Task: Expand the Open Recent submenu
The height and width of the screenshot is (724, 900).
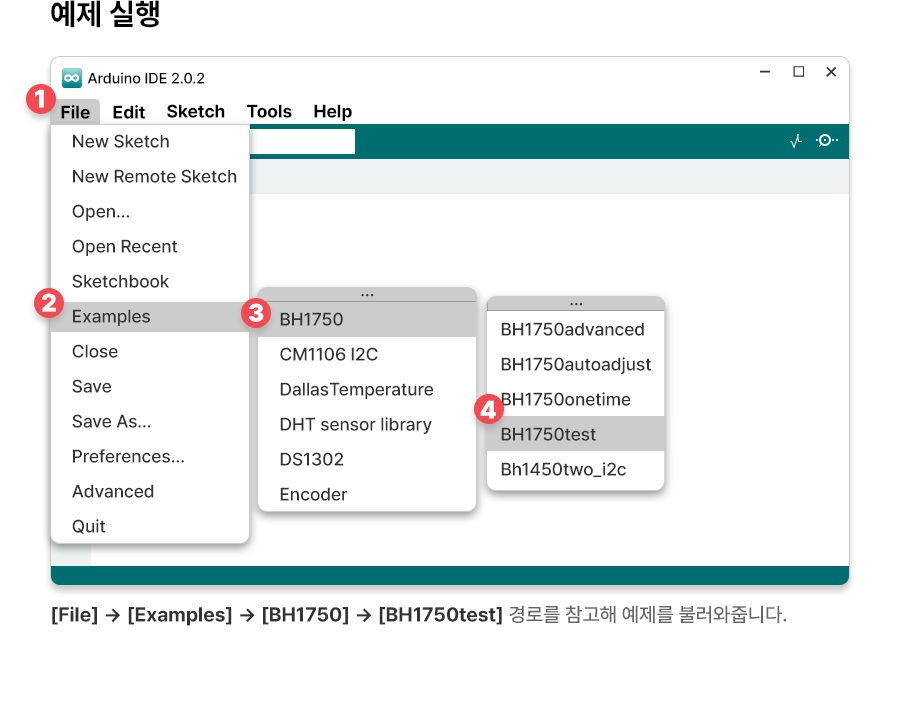Action: click(x=124, y=247)
